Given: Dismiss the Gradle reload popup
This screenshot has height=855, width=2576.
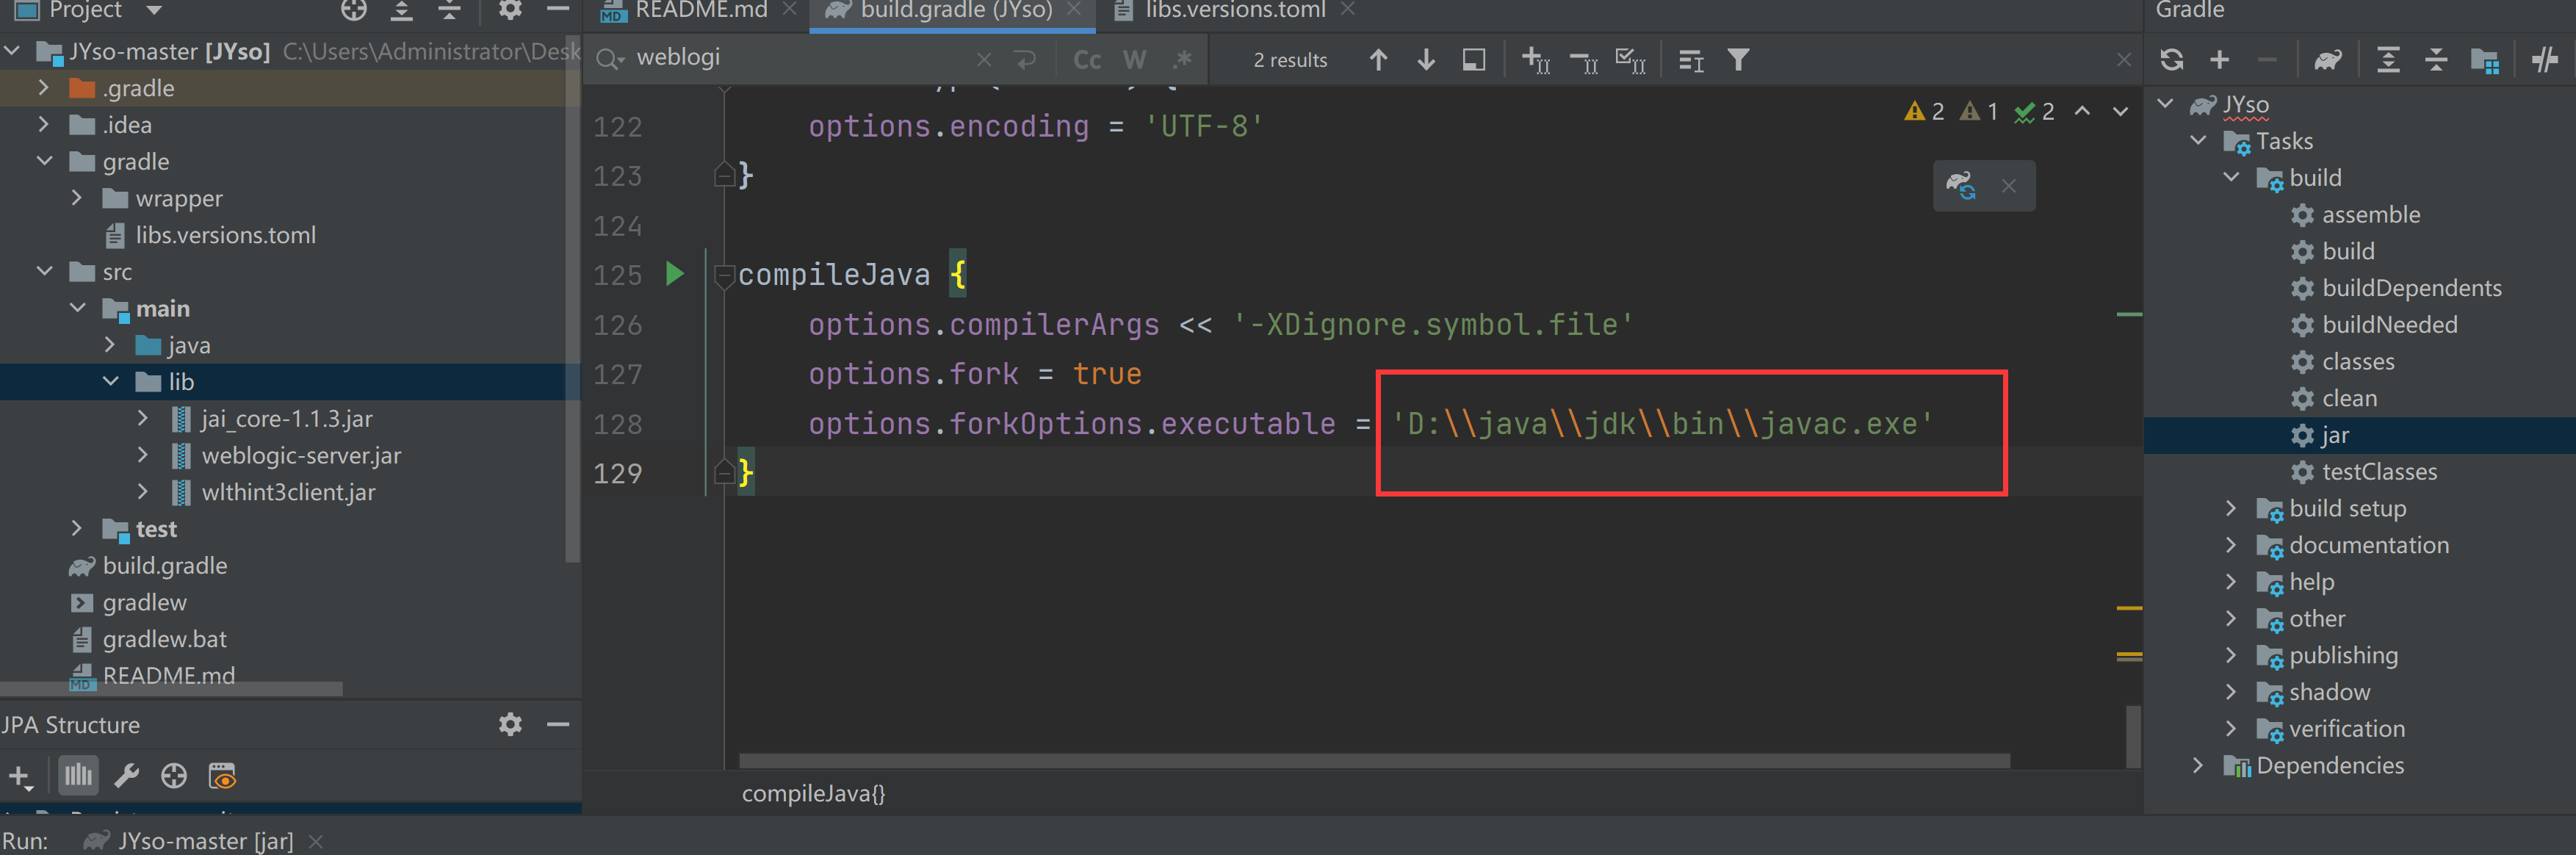Looking at the screenshot, I should point(2008,186).
